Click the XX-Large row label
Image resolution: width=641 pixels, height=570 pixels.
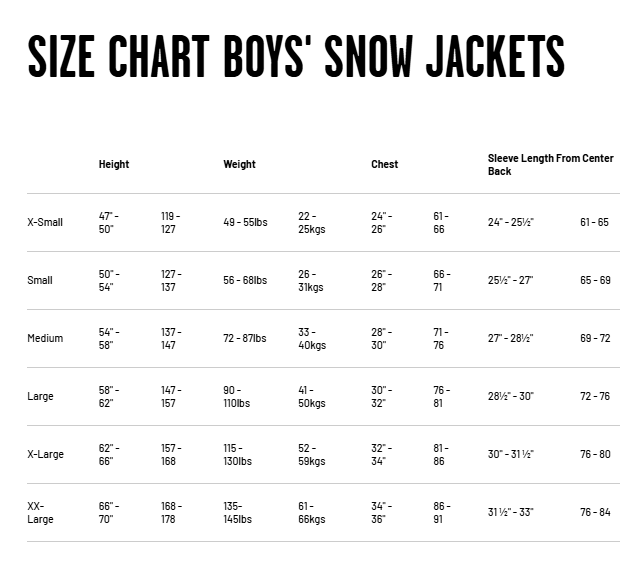[41, 513]
